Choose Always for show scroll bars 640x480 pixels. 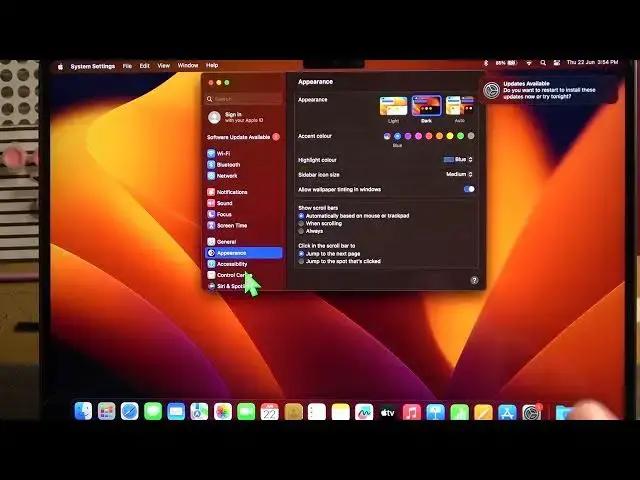(x=301, y=231)
